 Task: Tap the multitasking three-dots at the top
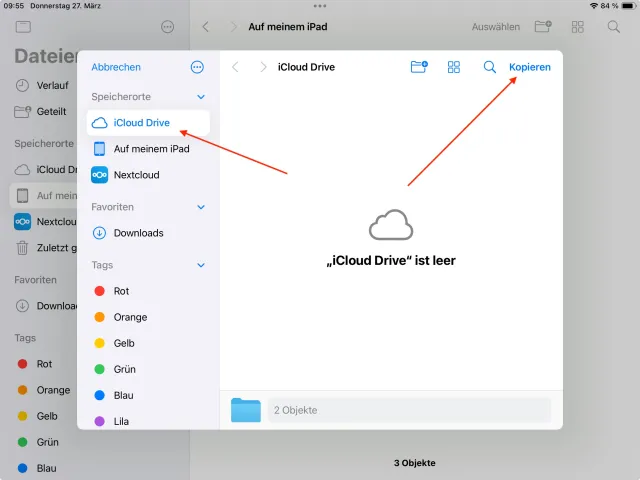pyautogui.click(x=320, y=6)
